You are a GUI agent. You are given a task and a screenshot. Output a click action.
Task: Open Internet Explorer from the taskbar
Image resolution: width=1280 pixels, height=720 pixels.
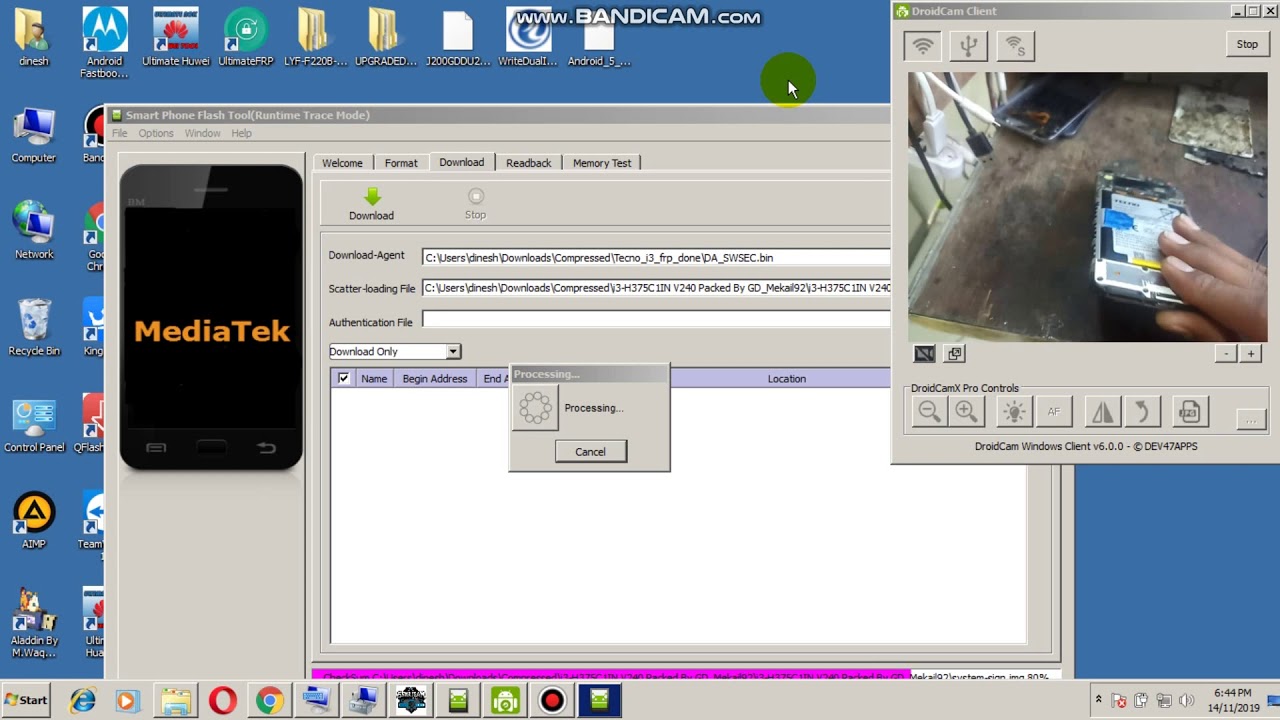pos(82,701)
